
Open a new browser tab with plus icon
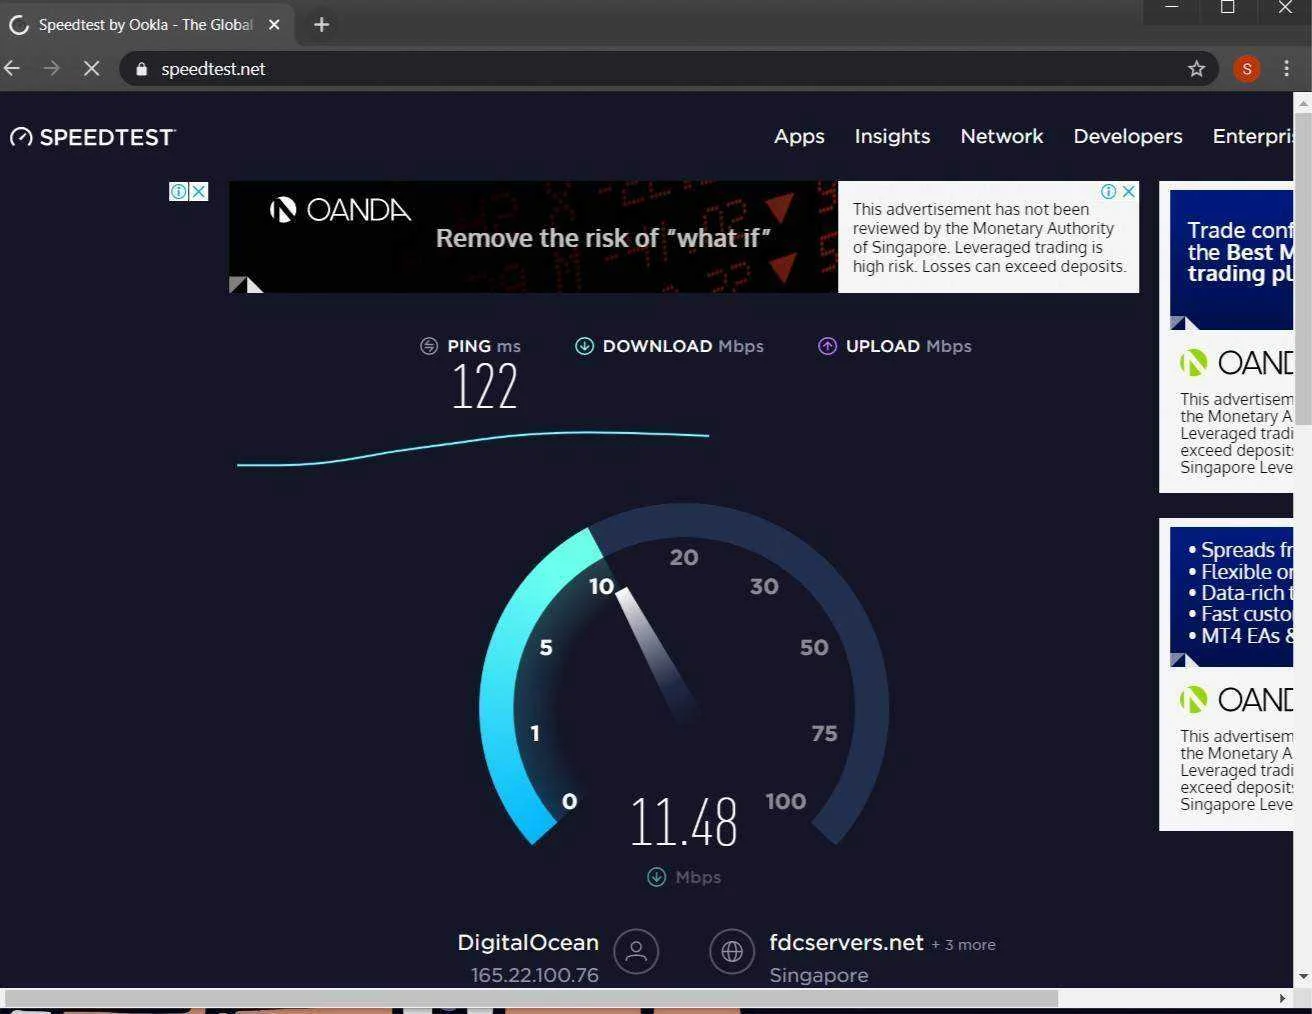click(321, 24)
